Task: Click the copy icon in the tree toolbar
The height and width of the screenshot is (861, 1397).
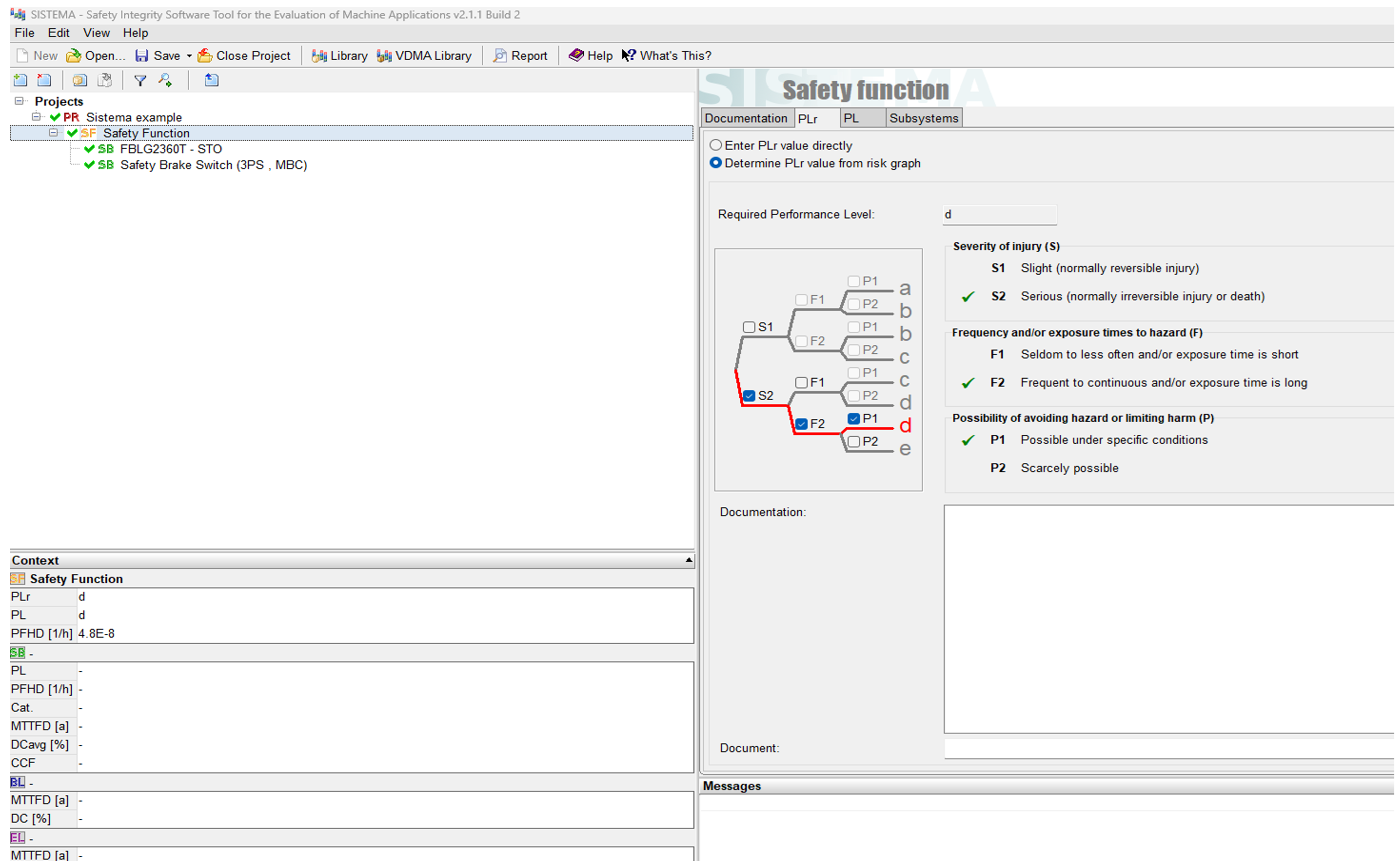Action: tap(79, 81)
